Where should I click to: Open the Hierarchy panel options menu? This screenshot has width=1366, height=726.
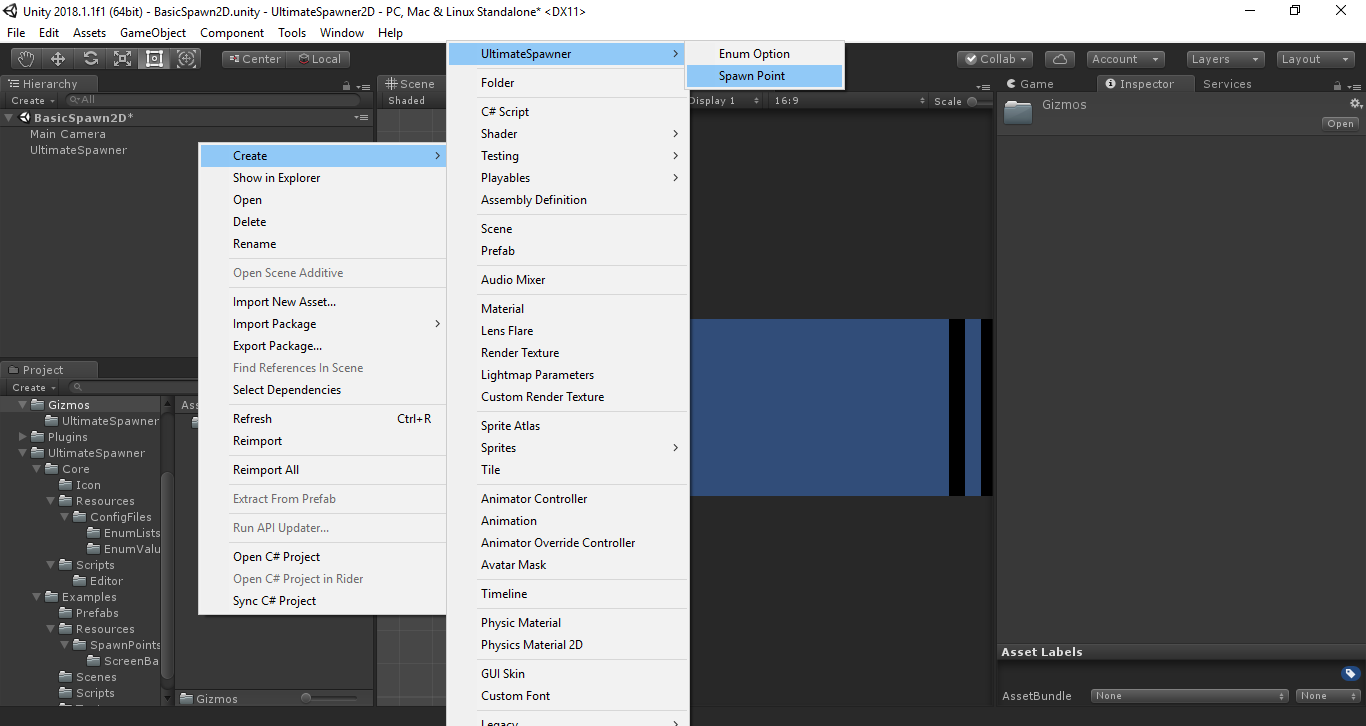[x=362, y=86]
